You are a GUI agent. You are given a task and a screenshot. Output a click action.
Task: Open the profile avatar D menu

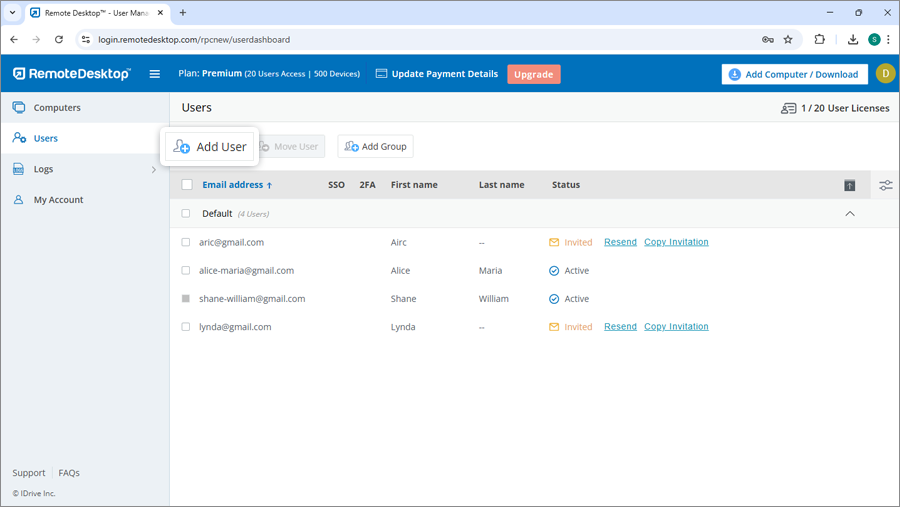pos(885,73)
